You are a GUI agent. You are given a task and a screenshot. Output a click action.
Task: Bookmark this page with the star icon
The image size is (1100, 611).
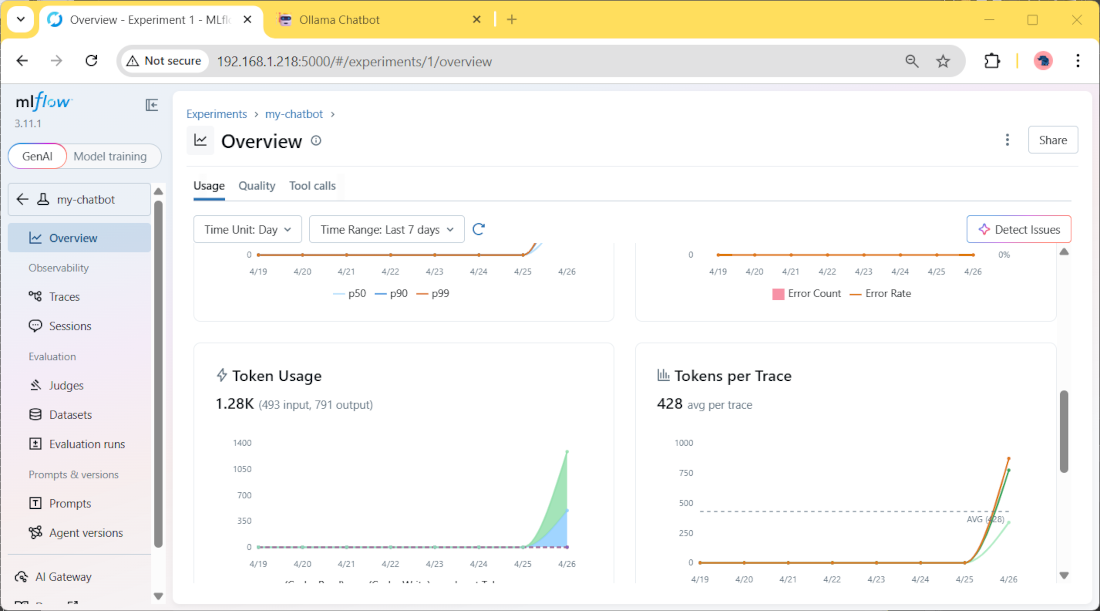pos(943,61)
